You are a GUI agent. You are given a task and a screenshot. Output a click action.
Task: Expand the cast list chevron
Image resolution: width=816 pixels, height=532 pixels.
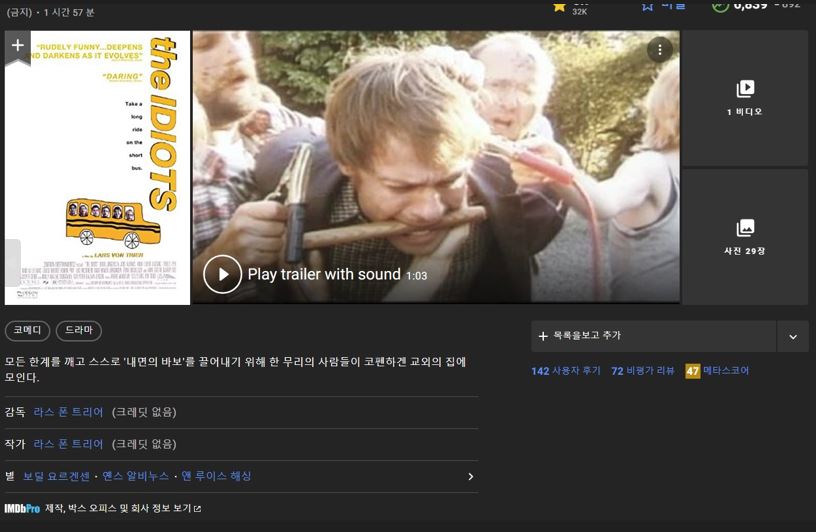coord(470,477)
